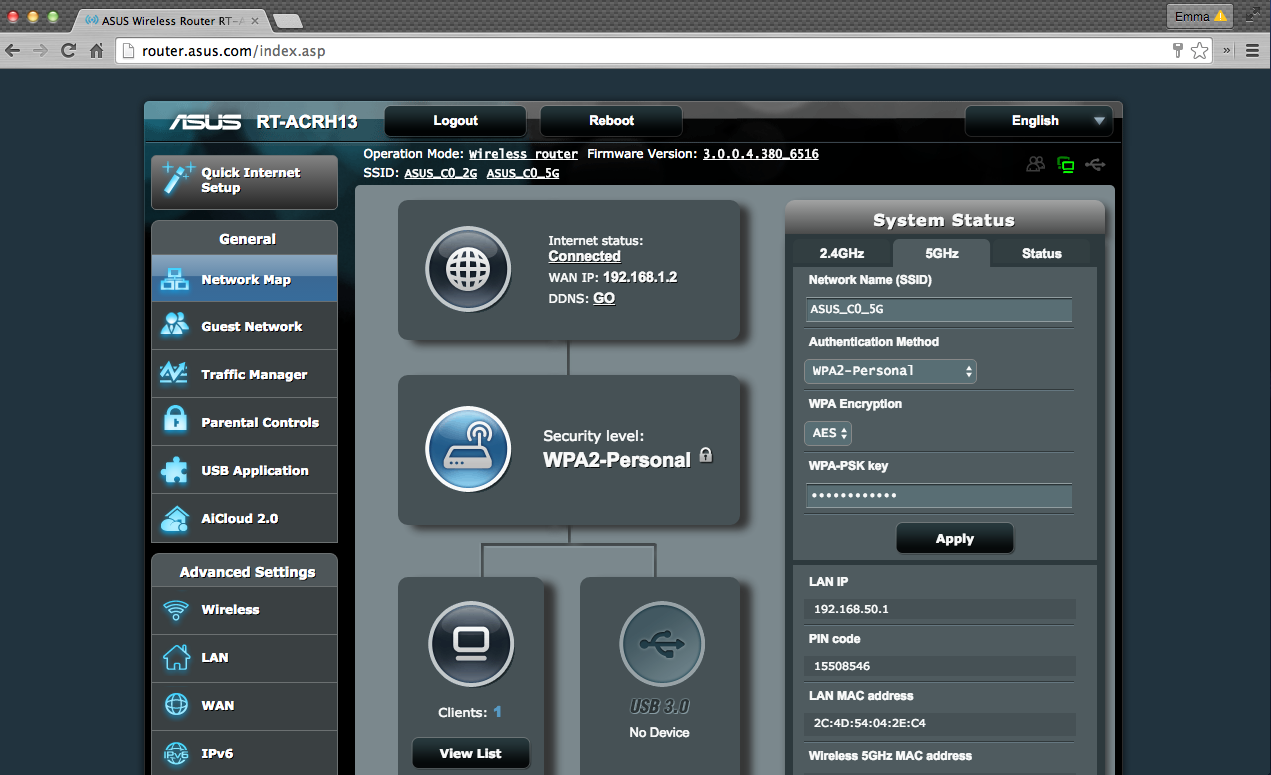Click the Apply button
Screen dimensions: 1271x775
(955, 539)
